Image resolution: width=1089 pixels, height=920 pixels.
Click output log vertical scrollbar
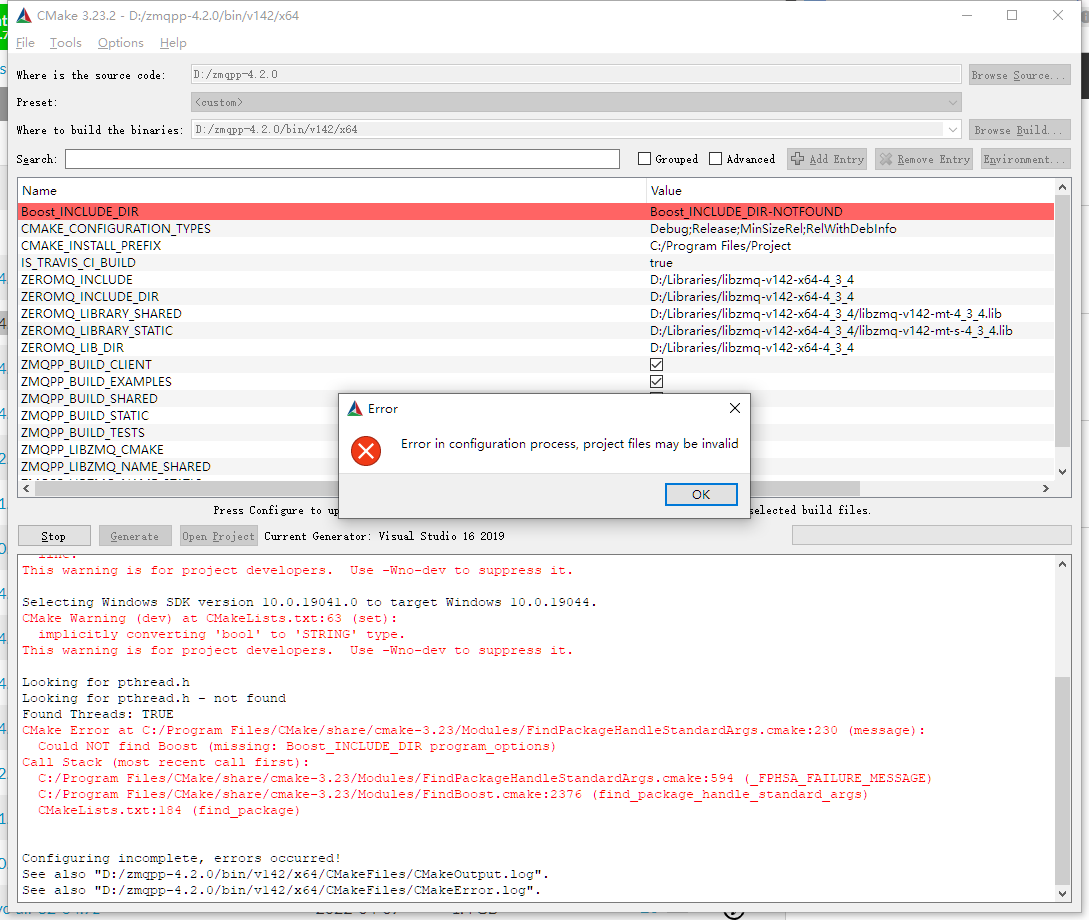(x=1062, y=780)
